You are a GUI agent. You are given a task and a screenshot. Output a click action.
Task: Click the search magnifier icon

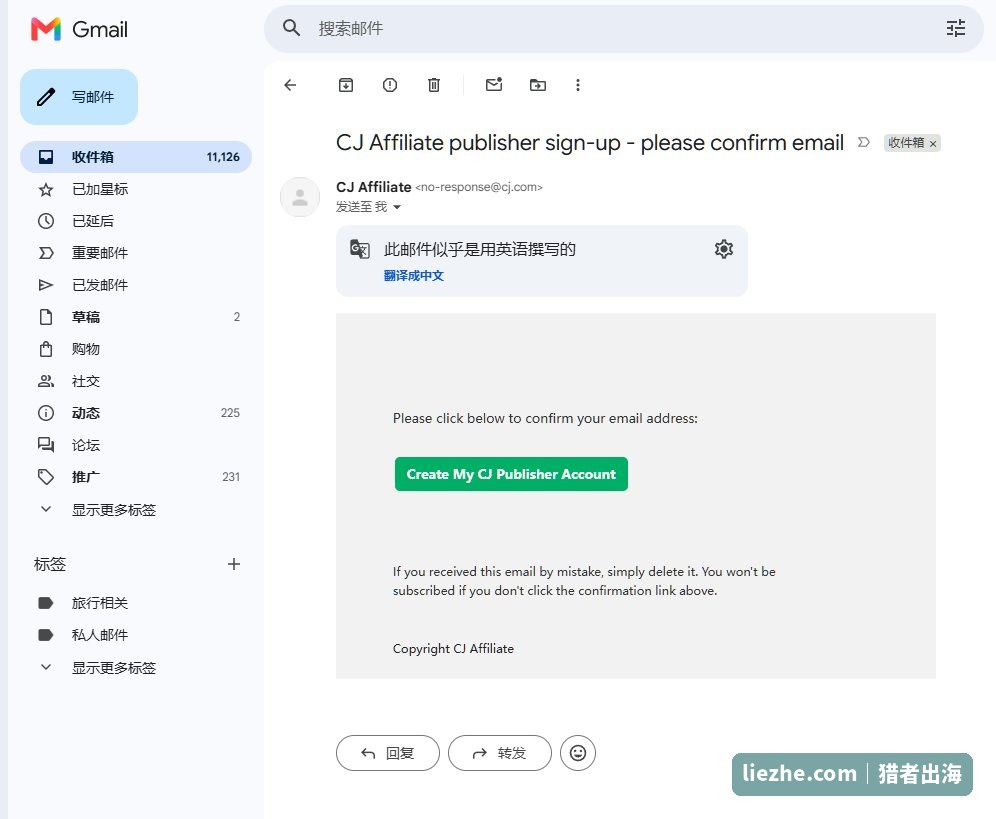pyautogui.click(x=291, y=28)
